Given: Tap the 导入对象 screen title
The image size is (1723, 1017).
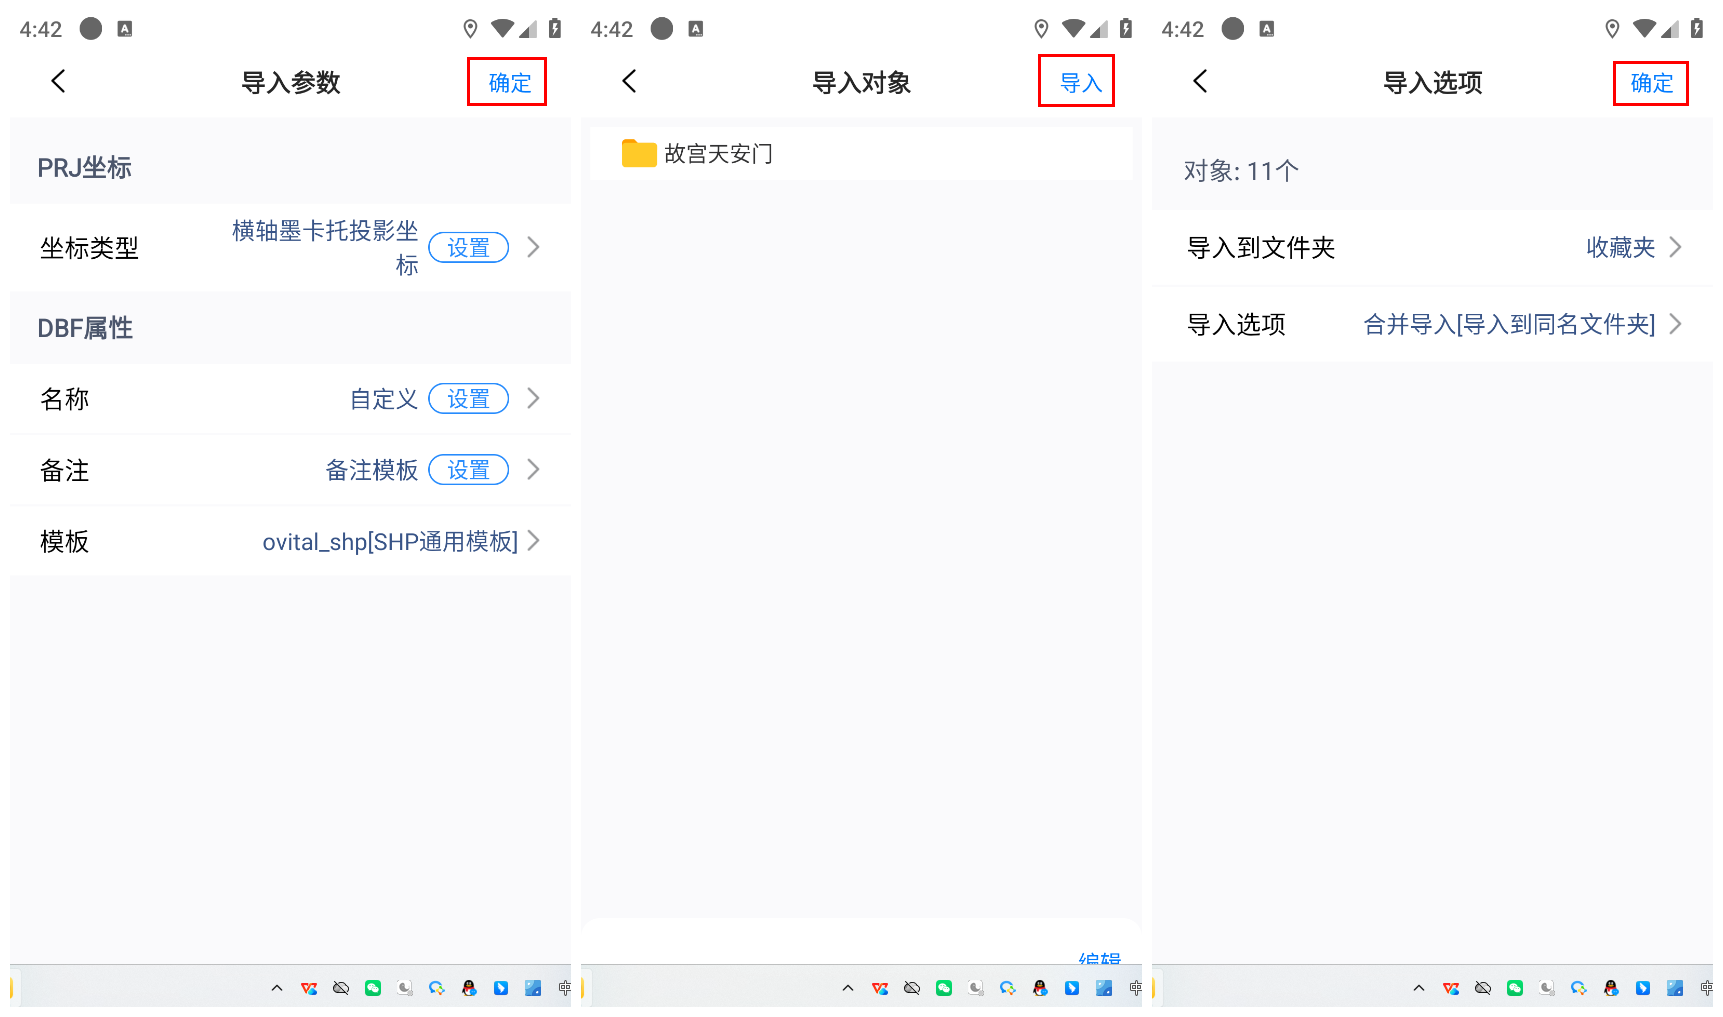Looking at the screenshot, I should click(x=861, y=82).
